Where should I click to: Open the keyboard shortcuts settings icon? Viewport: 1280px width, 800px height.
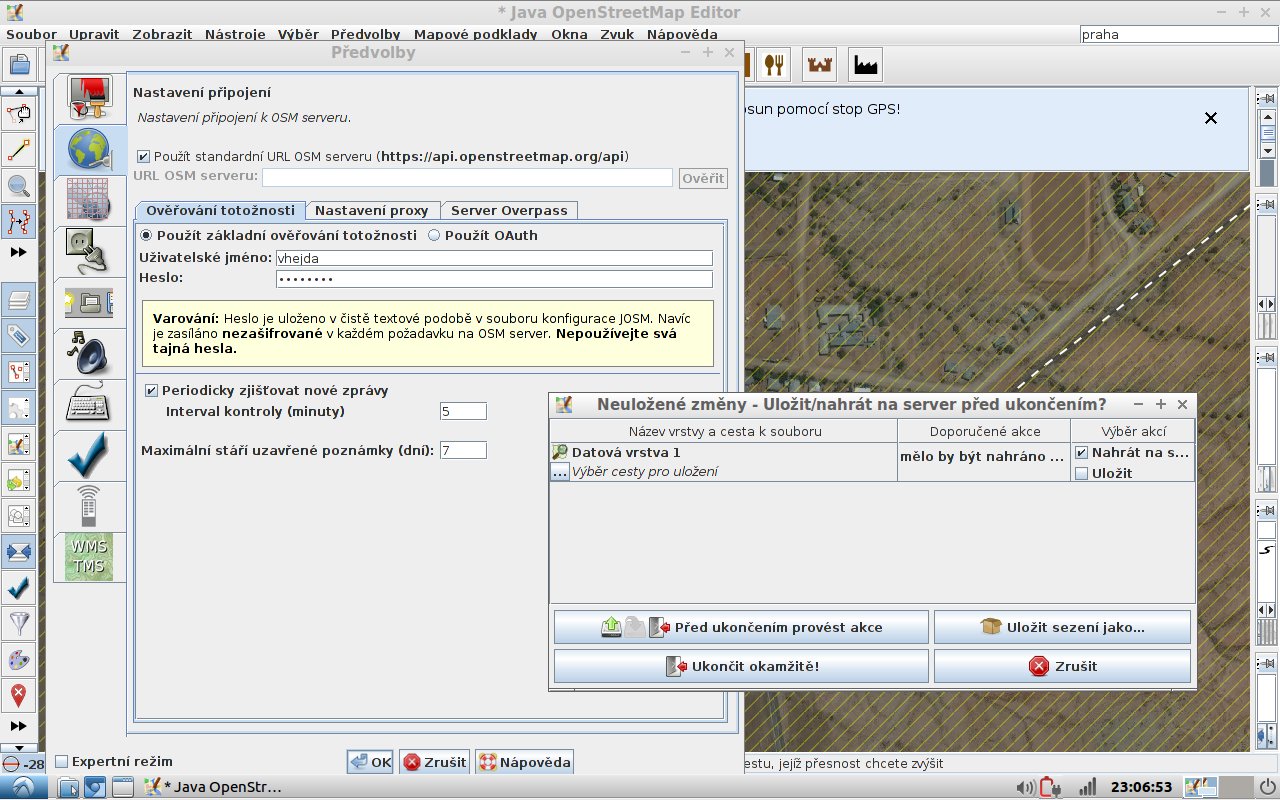pyautogui.click(x=90, y=405)
